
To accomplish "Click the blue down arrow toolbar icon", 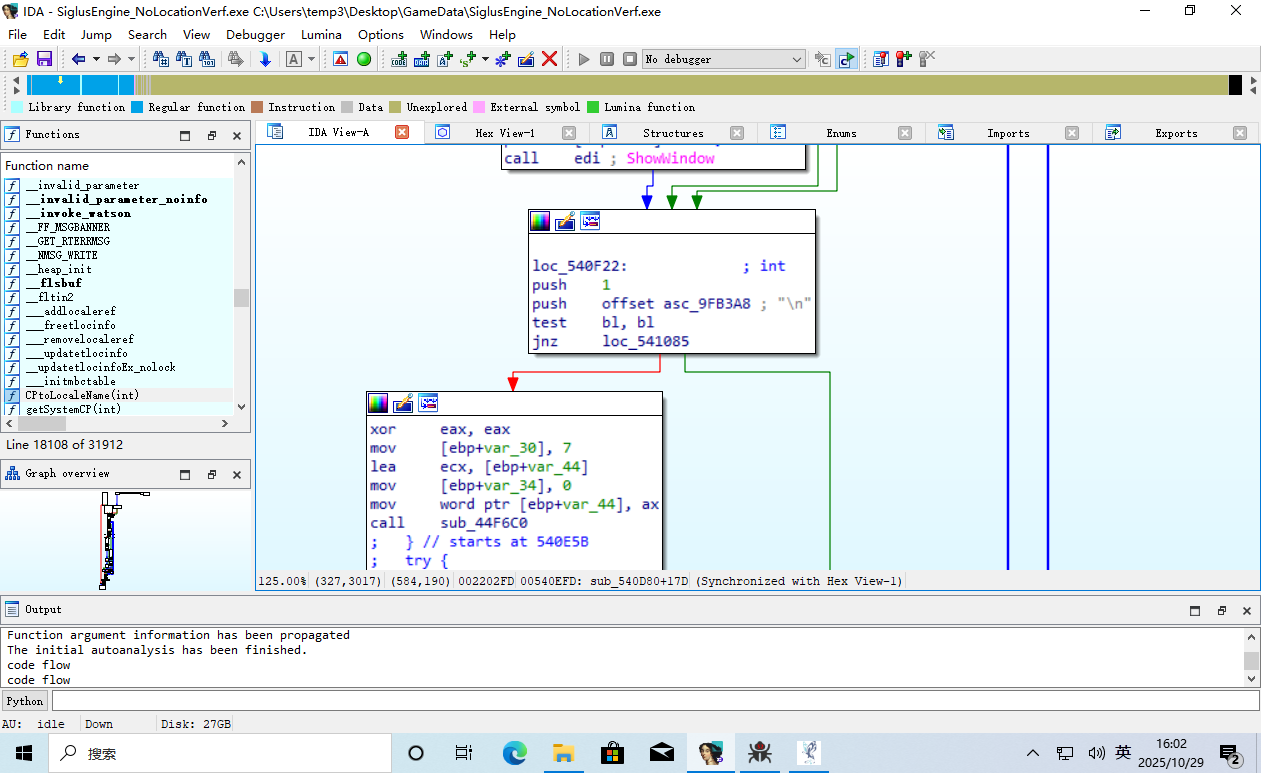I will [265, 59].
